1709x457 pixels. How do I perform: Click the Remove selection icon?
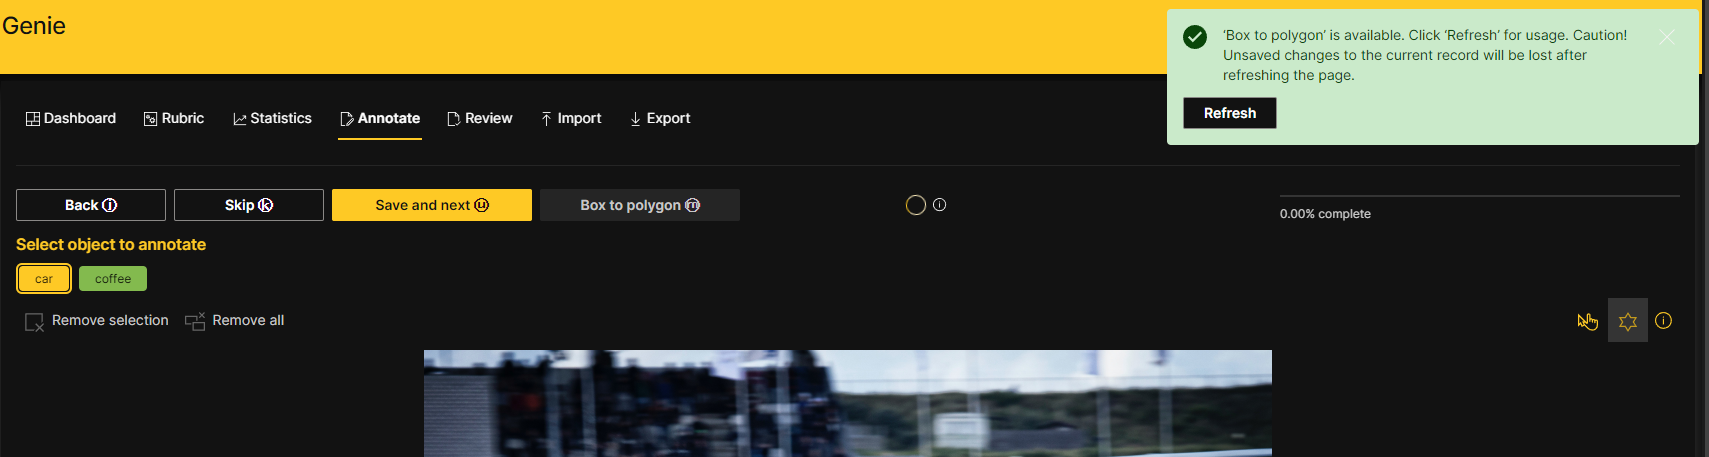click(35, 322)
